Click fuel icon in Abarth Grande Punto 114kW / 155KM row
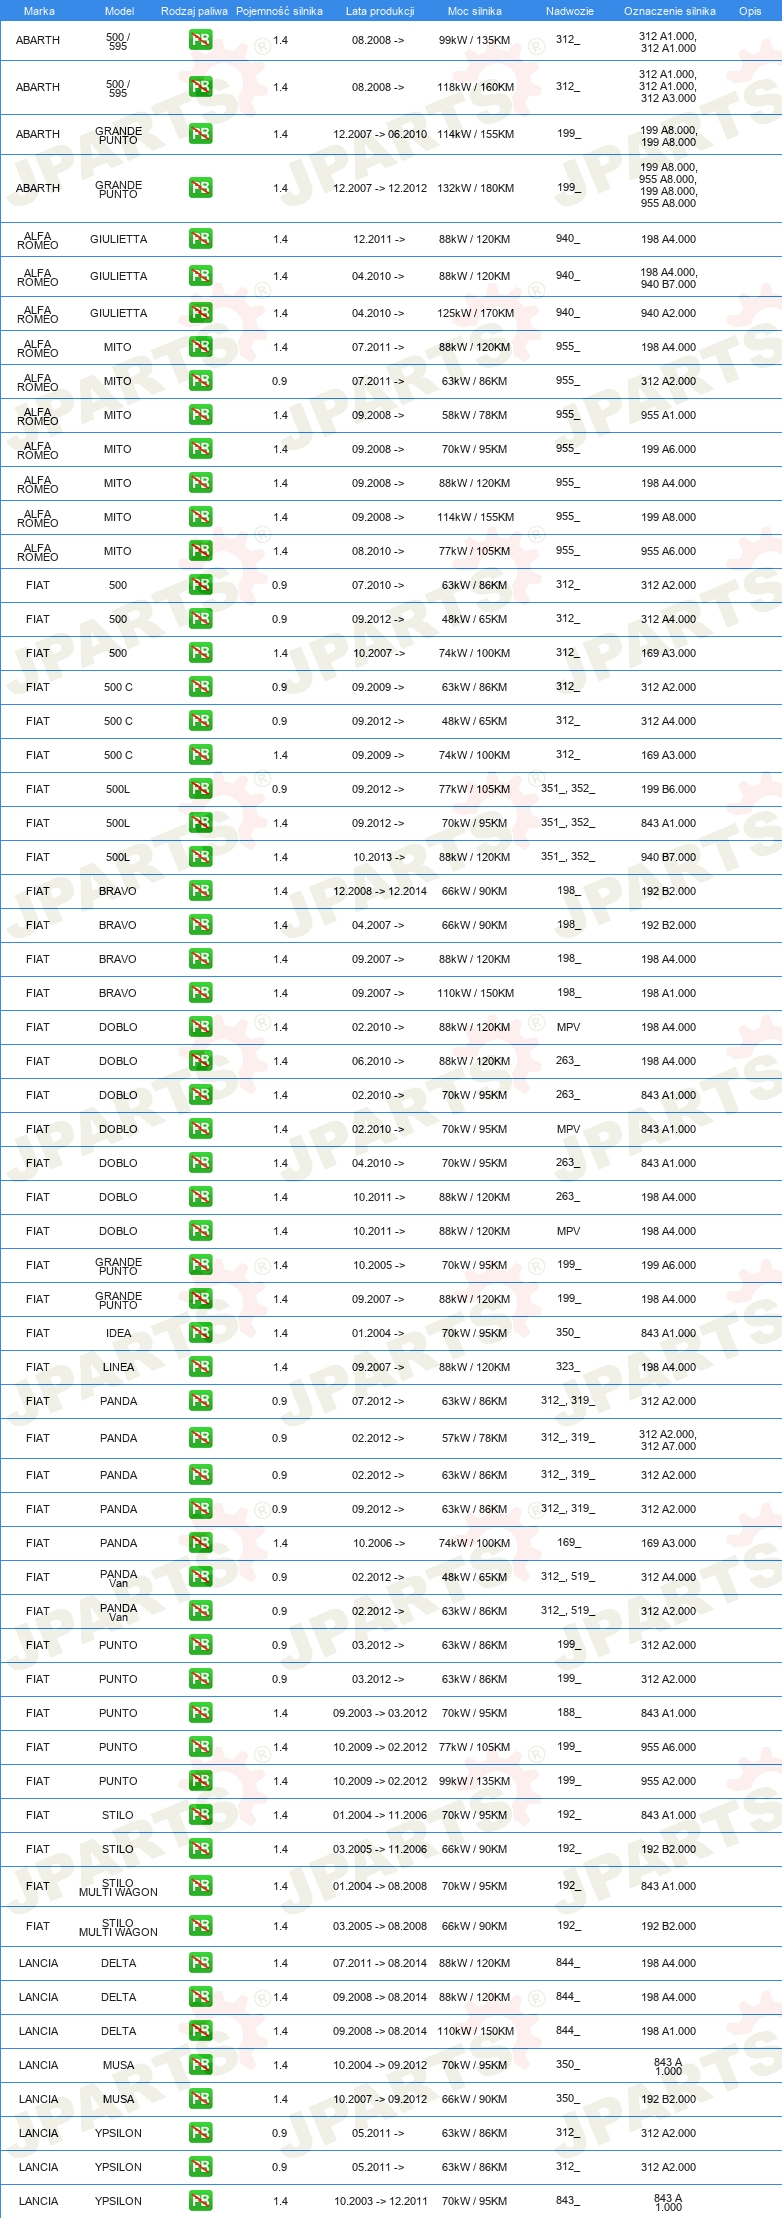The image size is (782, 2218). click(x=200, y=134)
